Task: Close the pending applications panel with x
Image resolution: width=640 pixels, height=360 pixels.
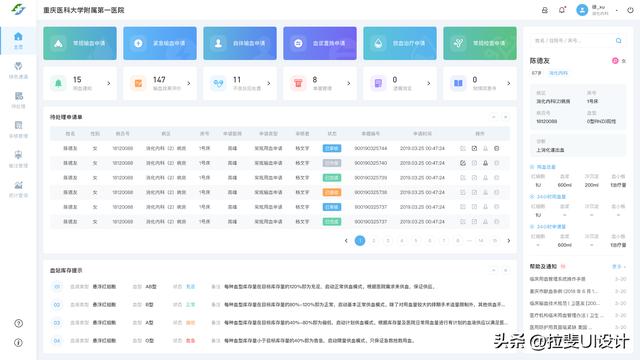Action: coord(506,117)
